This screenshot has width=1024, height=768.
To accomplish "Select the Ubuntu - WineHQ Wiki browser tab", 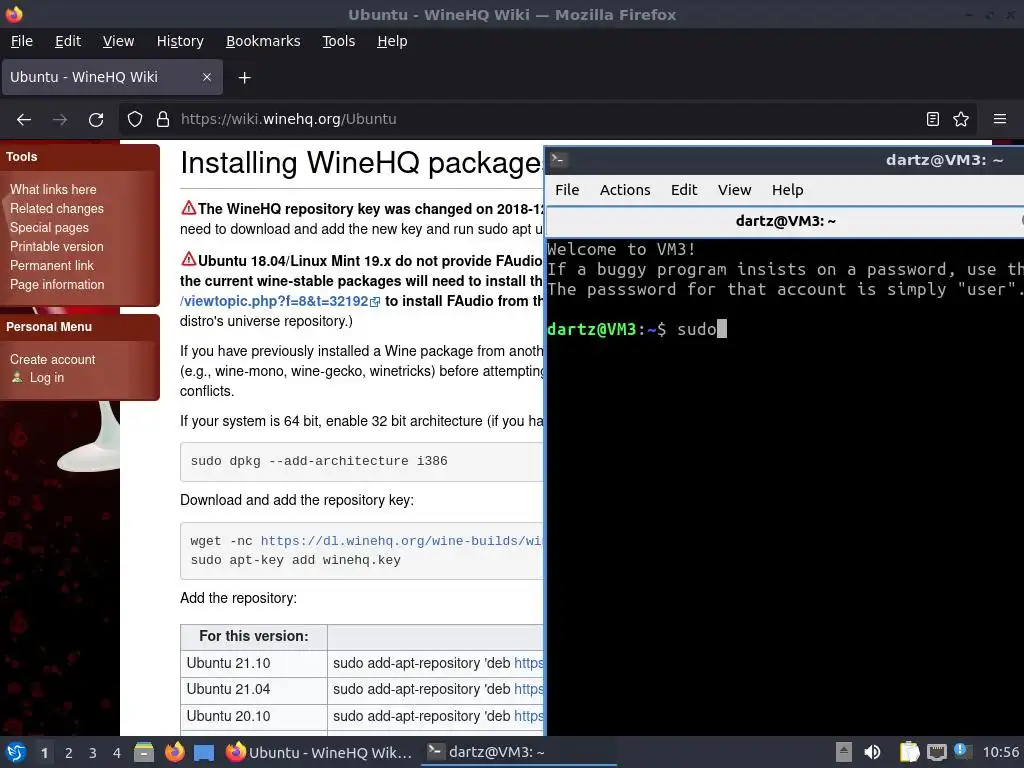I will pyautogui.click(x=112, y=77).
